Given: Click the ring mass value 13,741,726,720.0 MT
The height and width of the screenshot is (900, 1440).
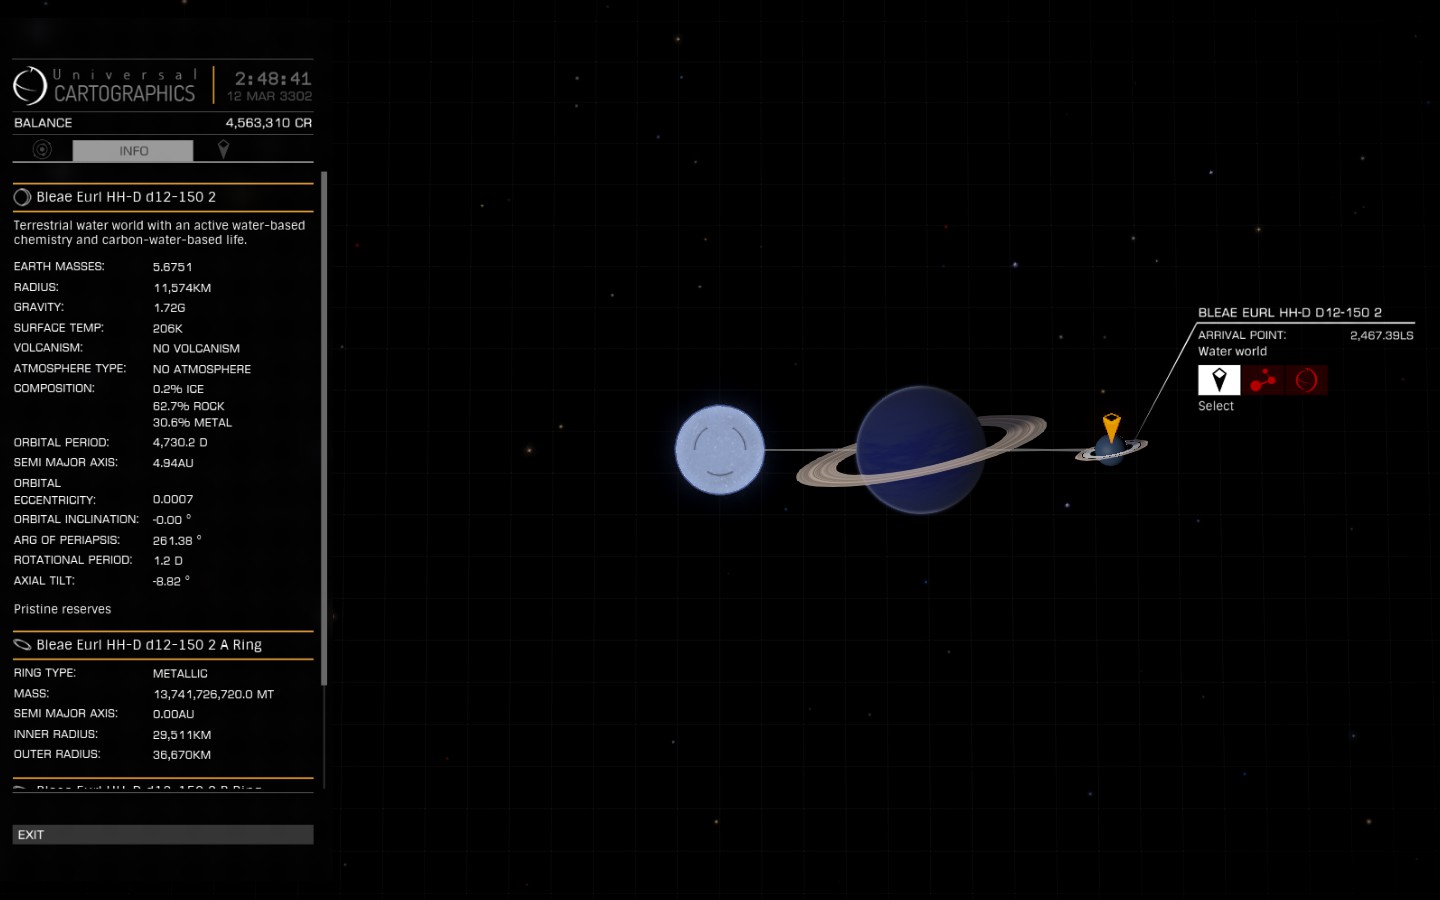Looking at the screenshot, I should 213,694.
